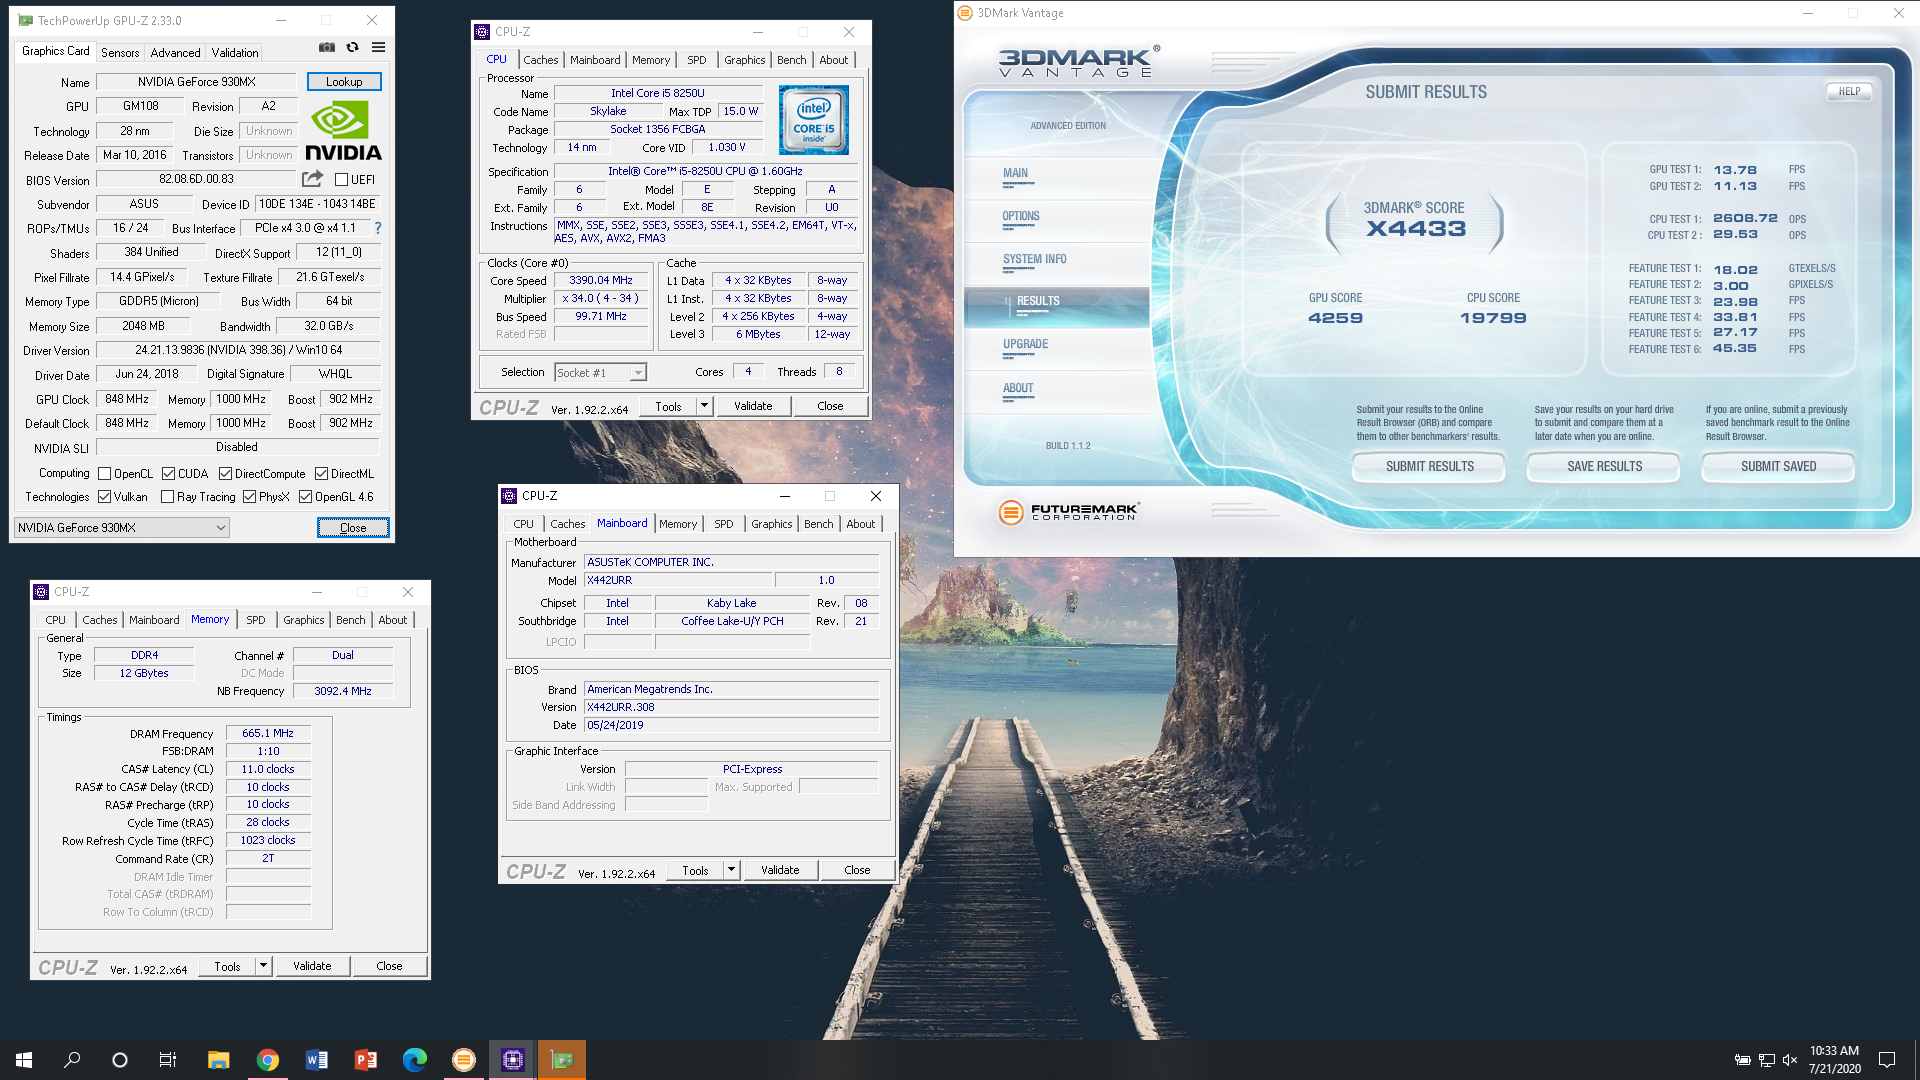Toggle the OpenCL checkbox
The width and height of the screenshot is (1920, 1080).
pos(104,474)
